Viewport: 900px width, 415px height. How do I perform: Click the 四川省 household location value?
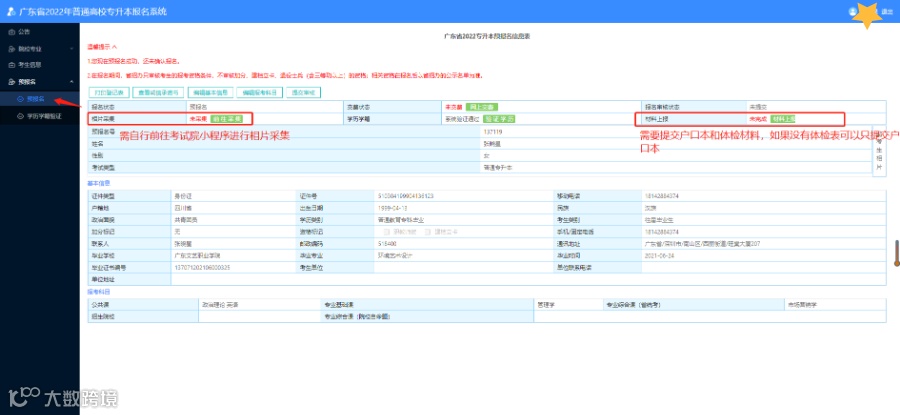pyautogui.click(x=182, y=208)
